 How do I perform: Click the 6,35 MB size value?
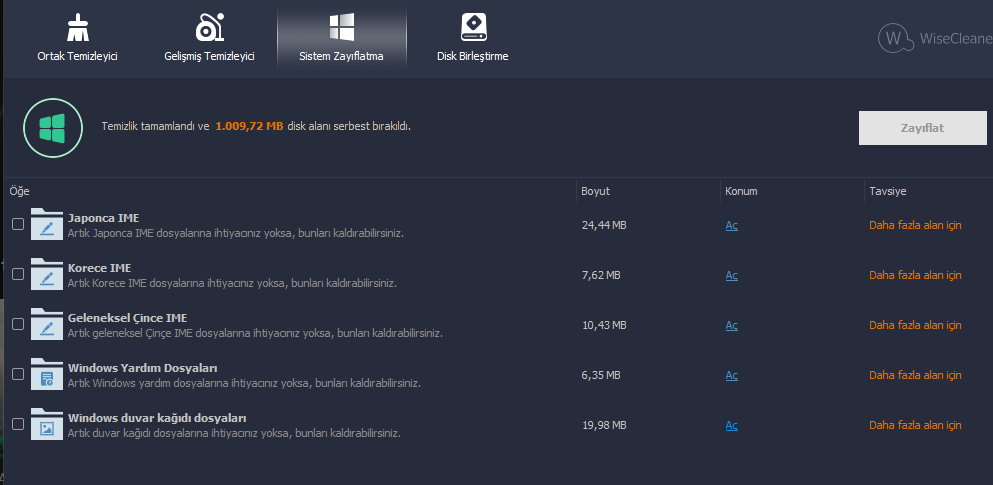tap(601, 375)
